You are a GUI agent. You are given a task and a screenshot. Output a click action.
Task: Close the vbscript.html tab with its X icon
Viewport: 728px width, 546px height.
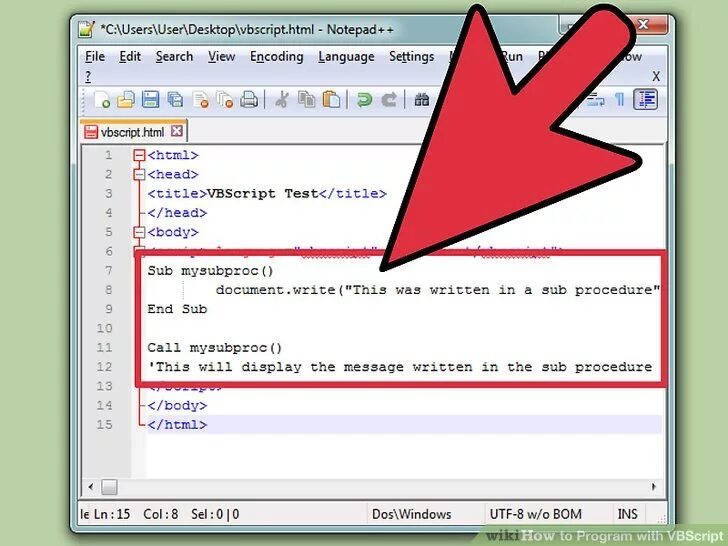click(176, 131)
